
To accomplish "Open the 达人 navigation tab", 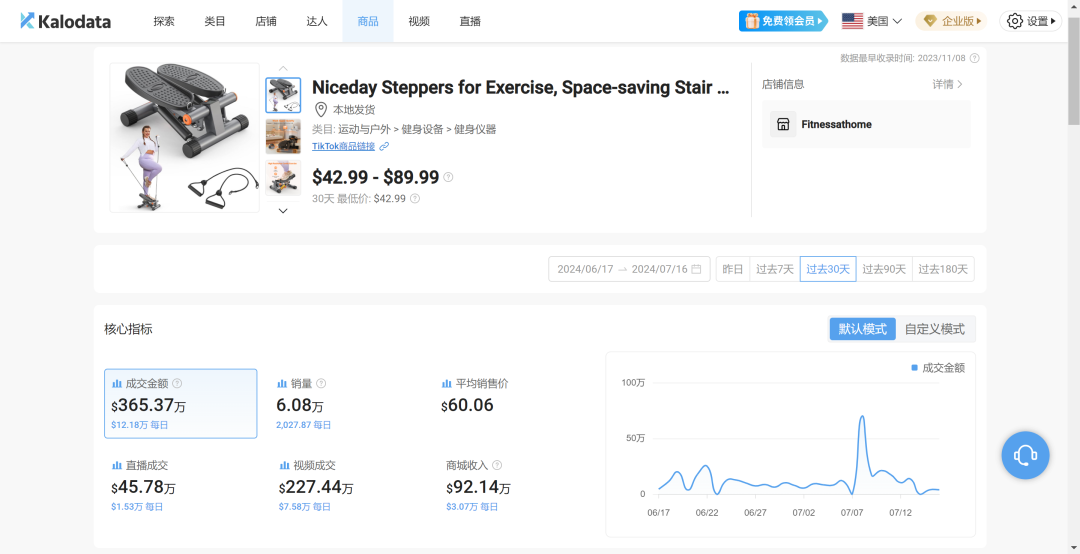I will click(x=317, y=21).
